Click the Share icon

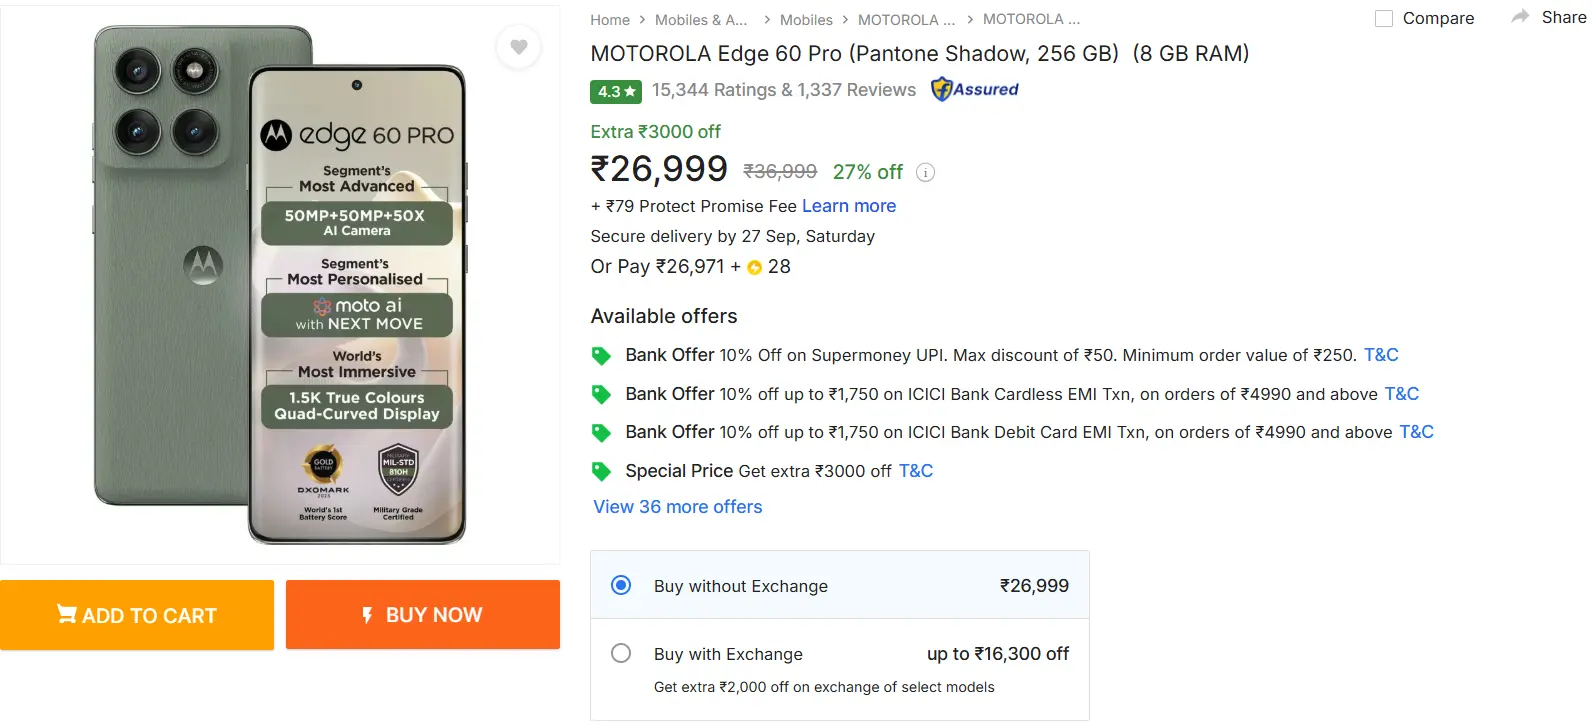point(1522,16)
